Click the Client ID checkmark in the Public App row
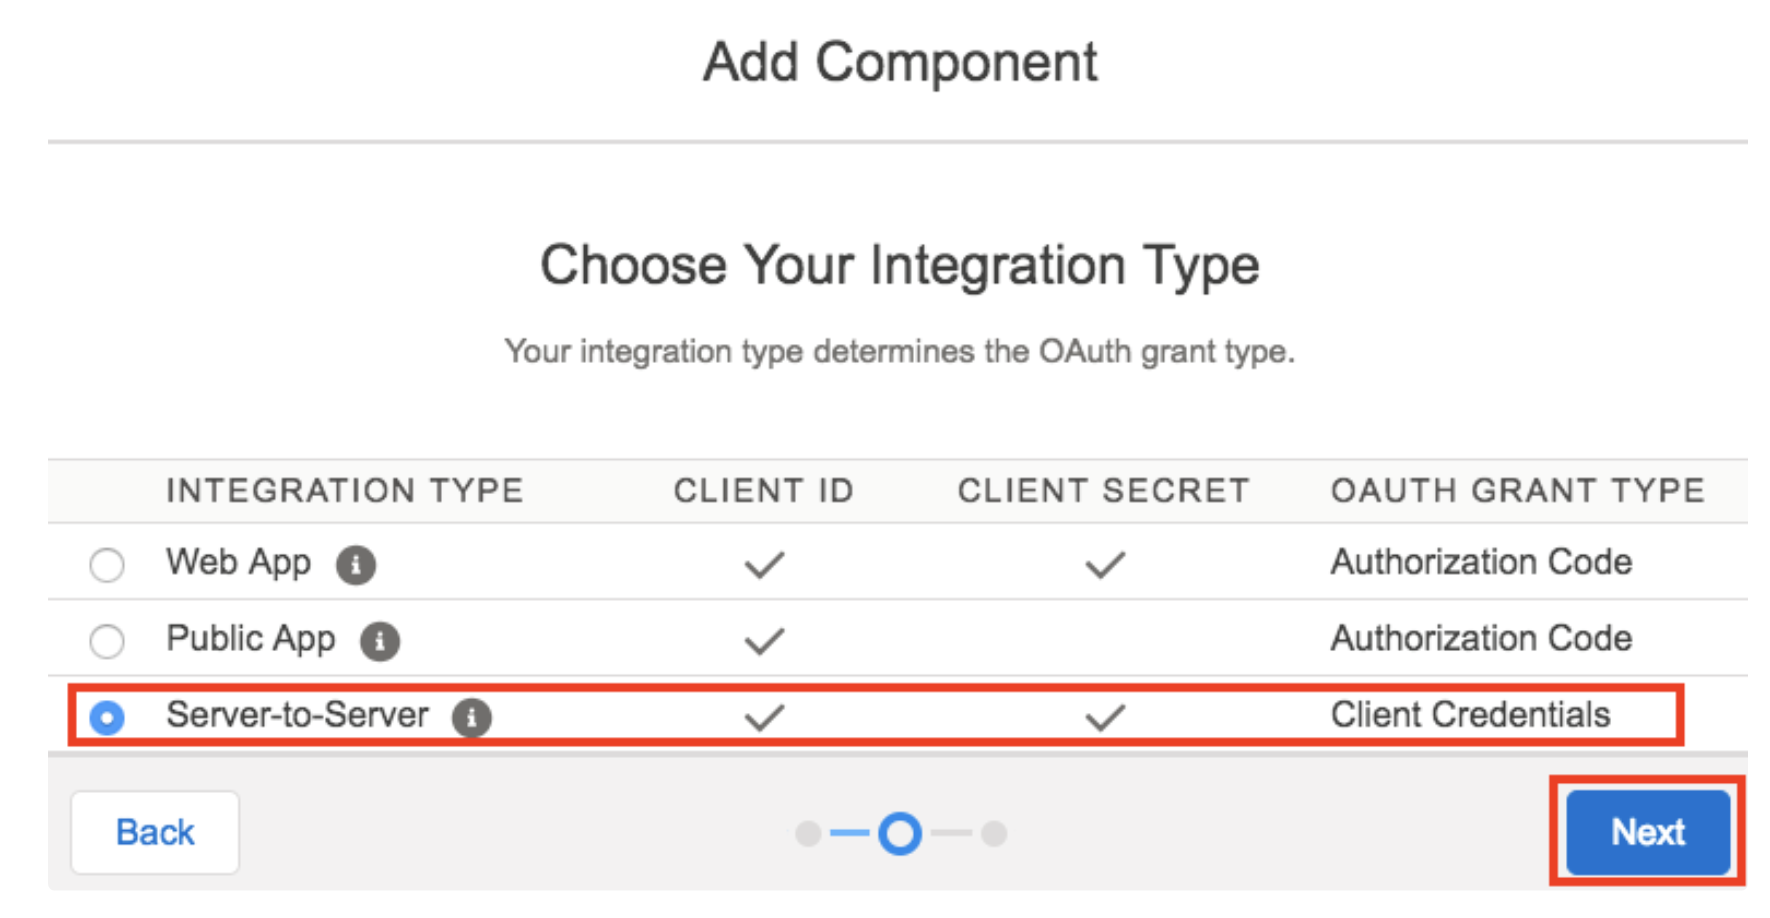Screen dimensions: 1770x918 (x=764, y=641)
